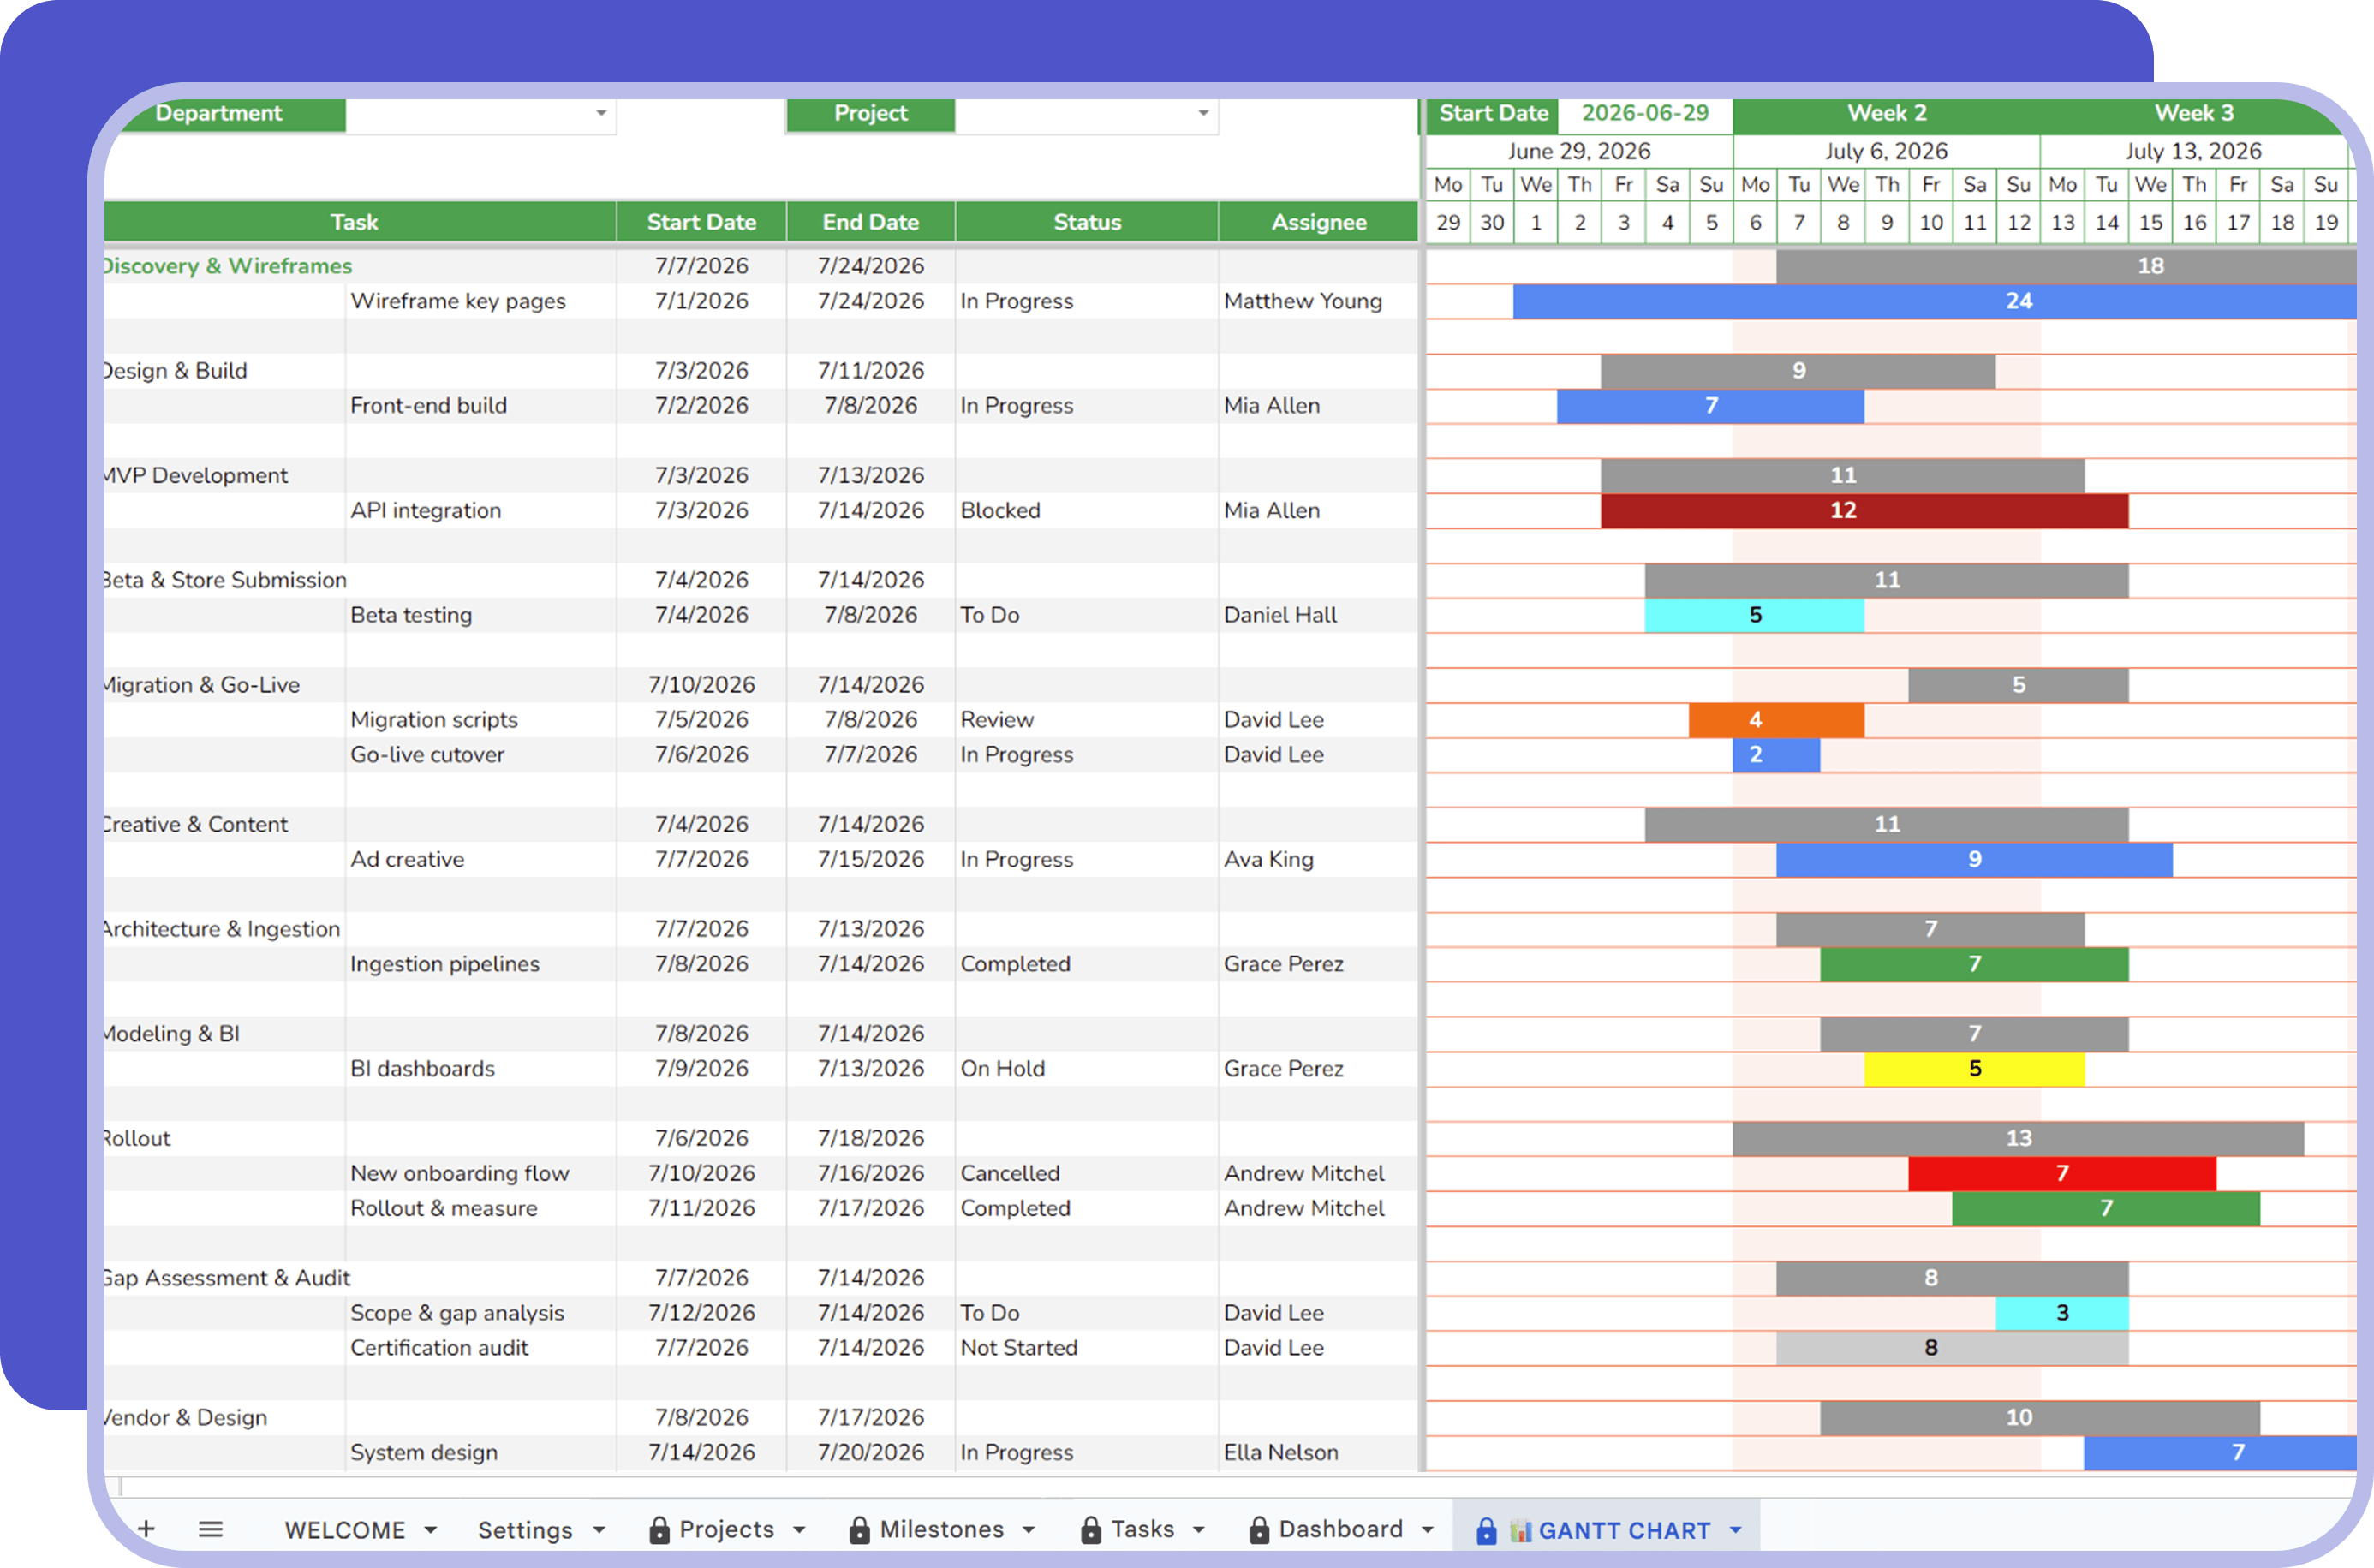The width and height of the screenshot is (2374, 1568).
Task: Click the lock icon on Projects tab
Action: pos(659,1530)
